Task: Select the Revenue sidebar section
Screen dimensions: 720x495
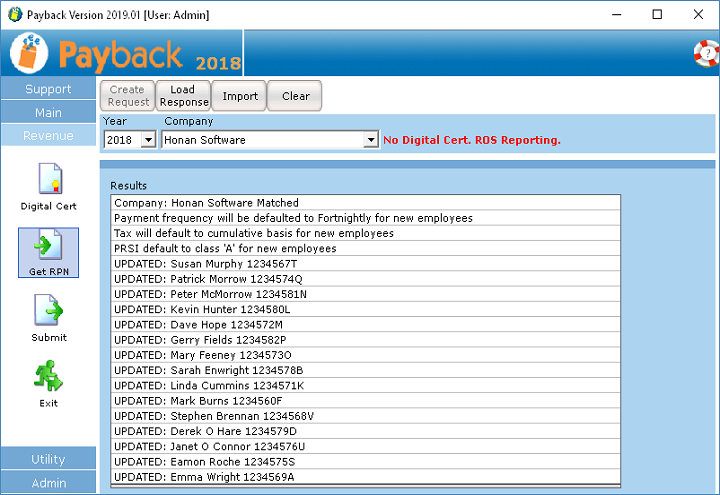Action: point(48,136)
